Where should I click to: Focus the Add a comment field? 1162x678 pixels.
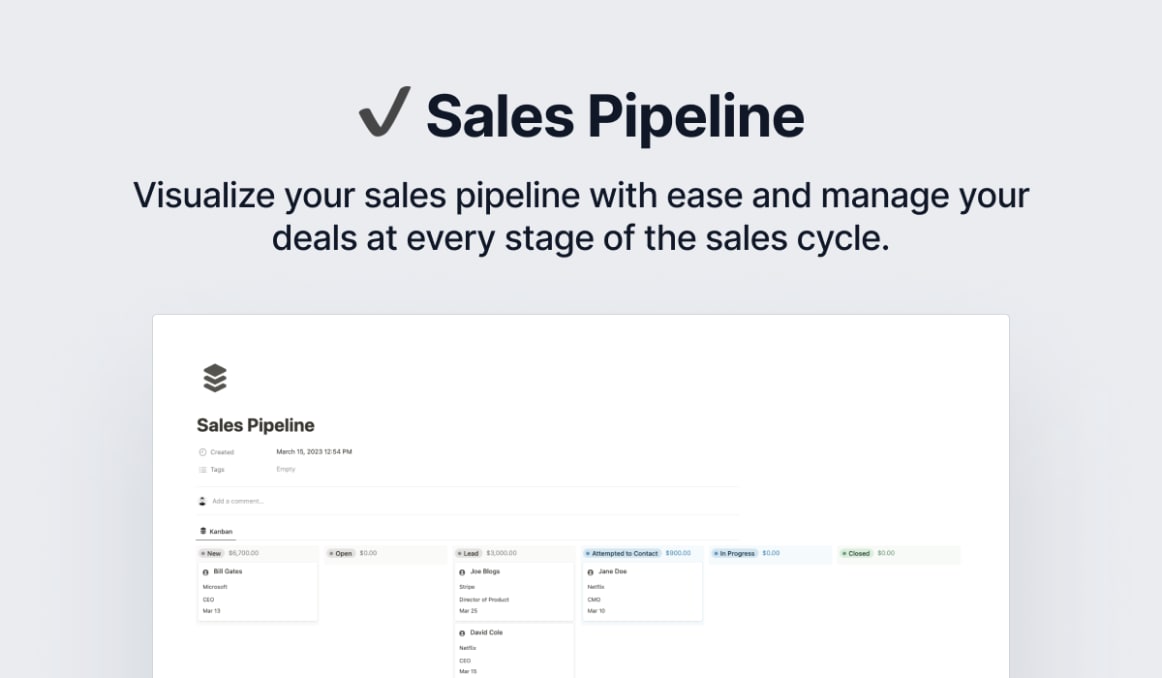(x=238, y=501)
